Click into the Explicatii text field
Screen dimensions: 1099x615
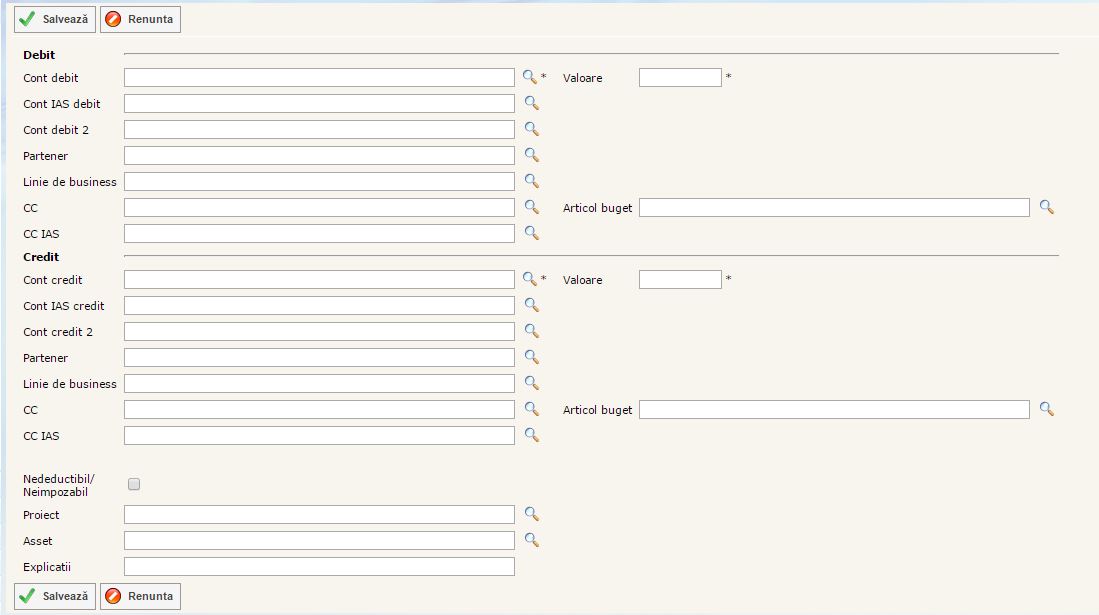pyautogui.click(x=319, y=567)
